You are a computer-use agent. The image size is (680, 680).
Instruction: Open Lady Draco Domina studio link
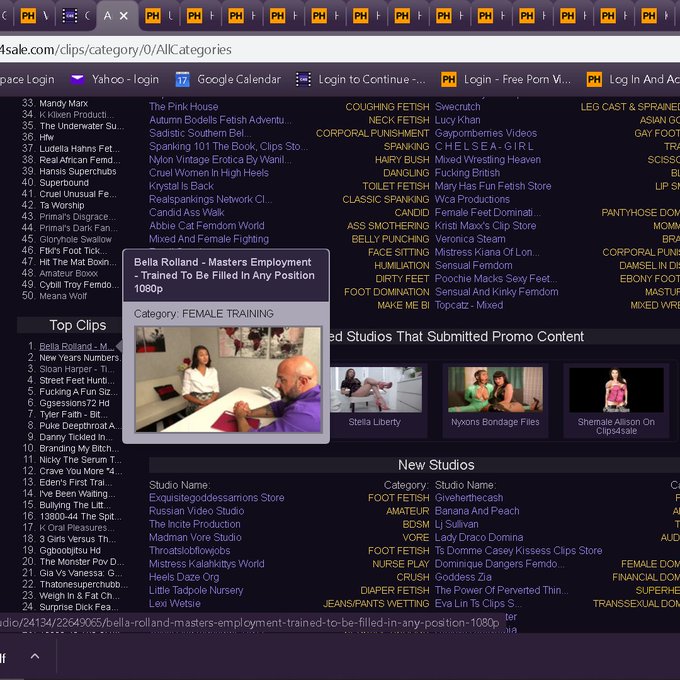[x=479, y=537]
